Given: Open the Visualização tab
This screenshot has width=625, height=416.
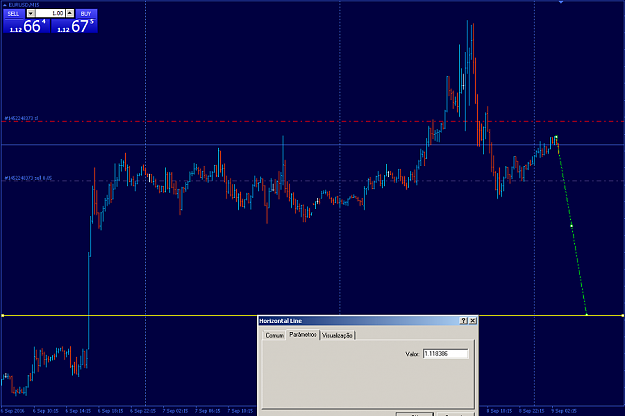Looking at the screenshot, I should coord(337,336).
